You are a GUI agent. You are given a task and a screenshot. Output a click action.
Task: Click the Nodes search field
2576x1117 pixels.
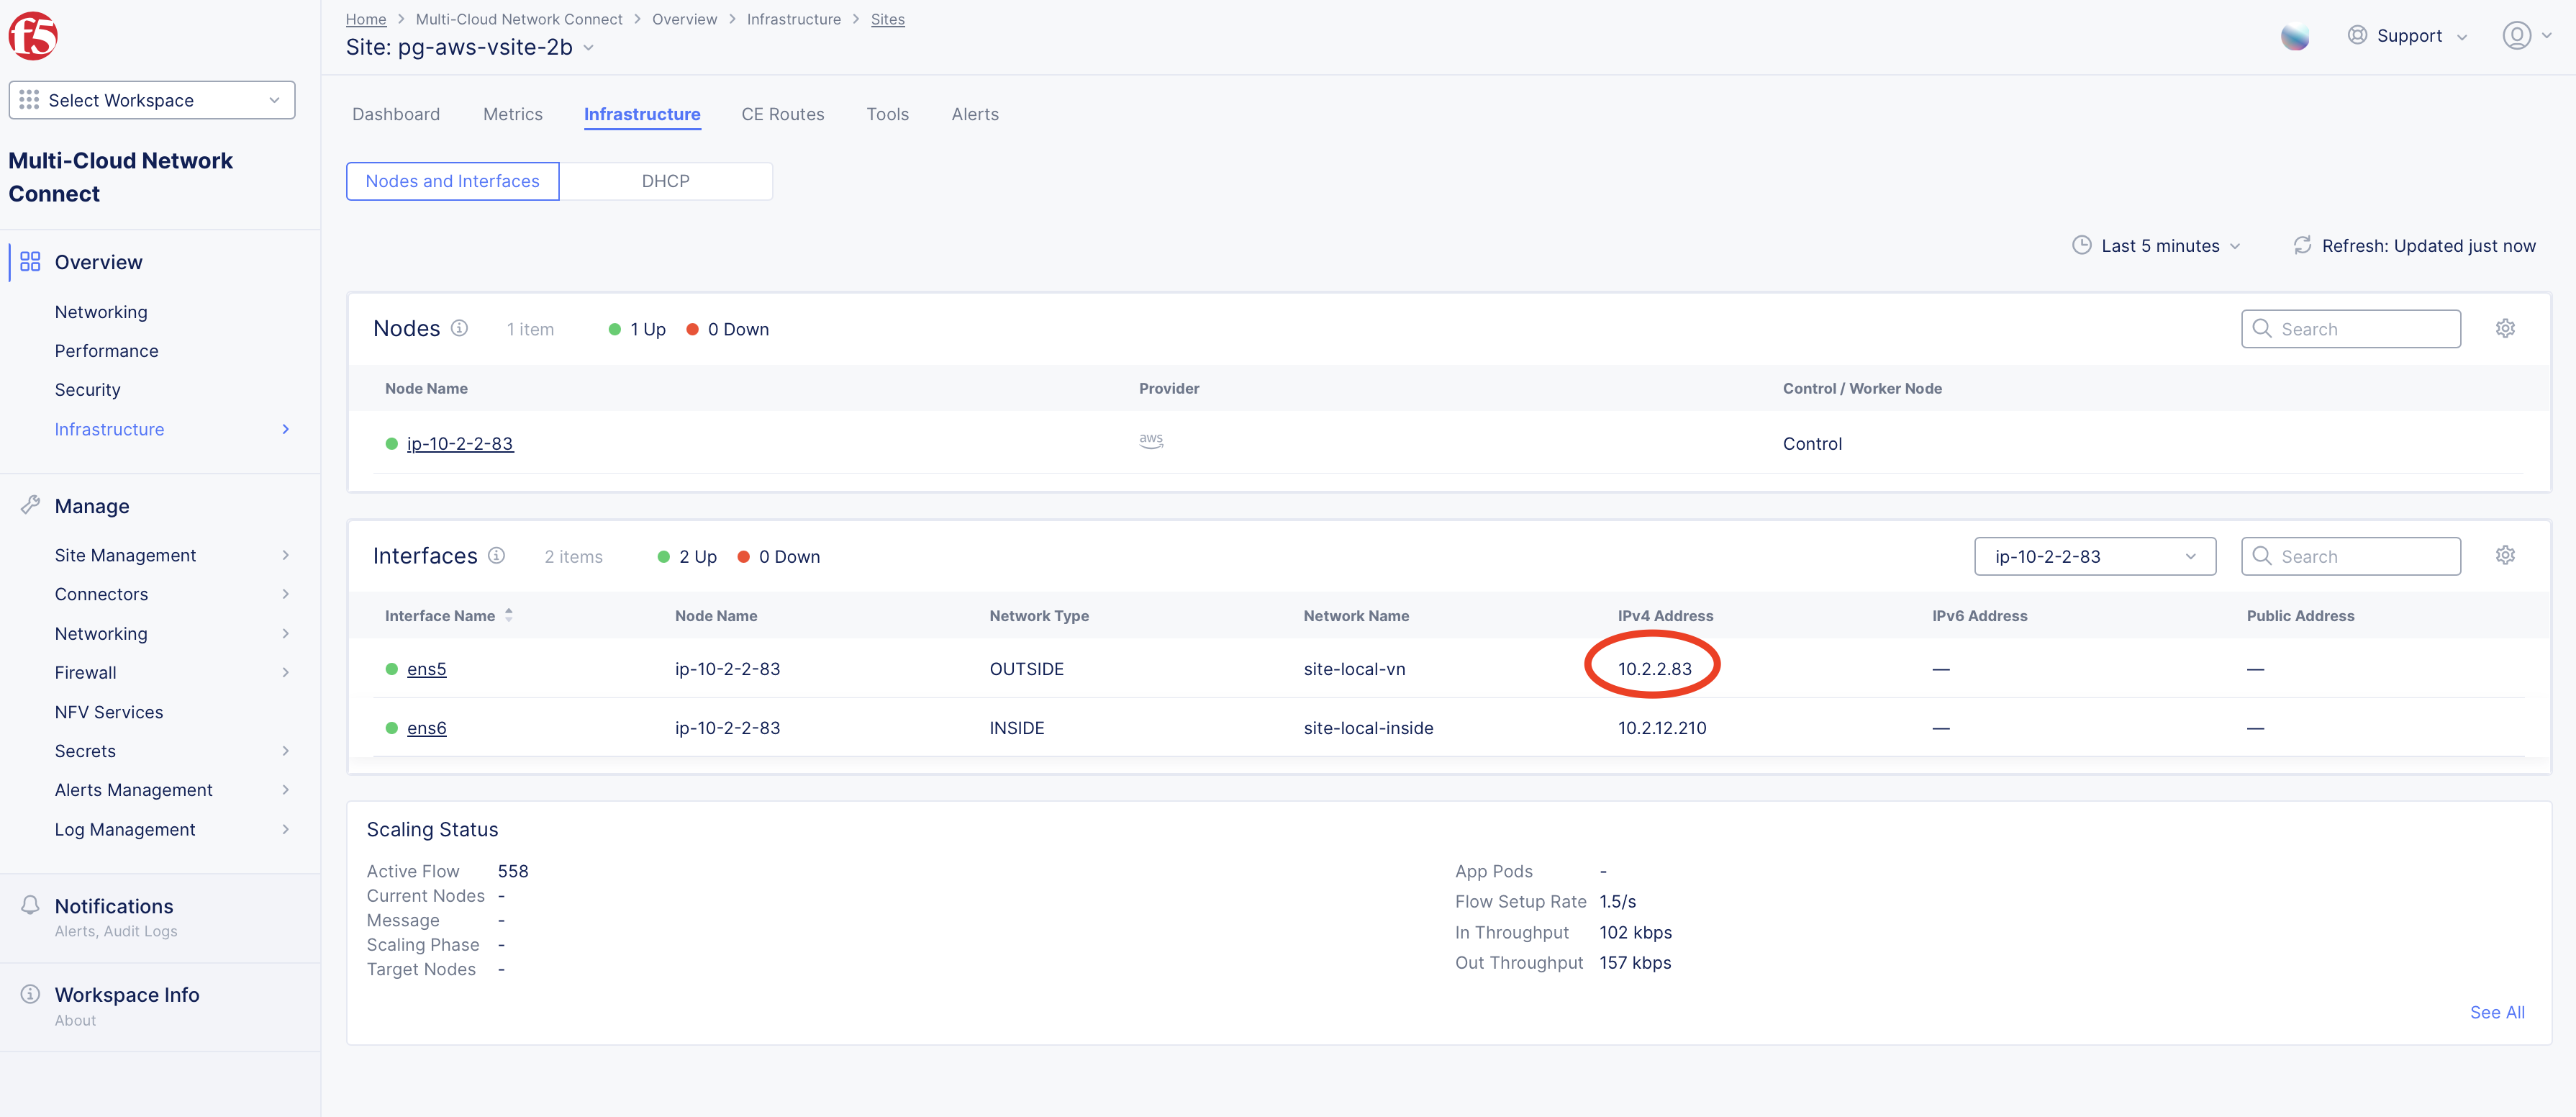click(x=2351, y=328)
